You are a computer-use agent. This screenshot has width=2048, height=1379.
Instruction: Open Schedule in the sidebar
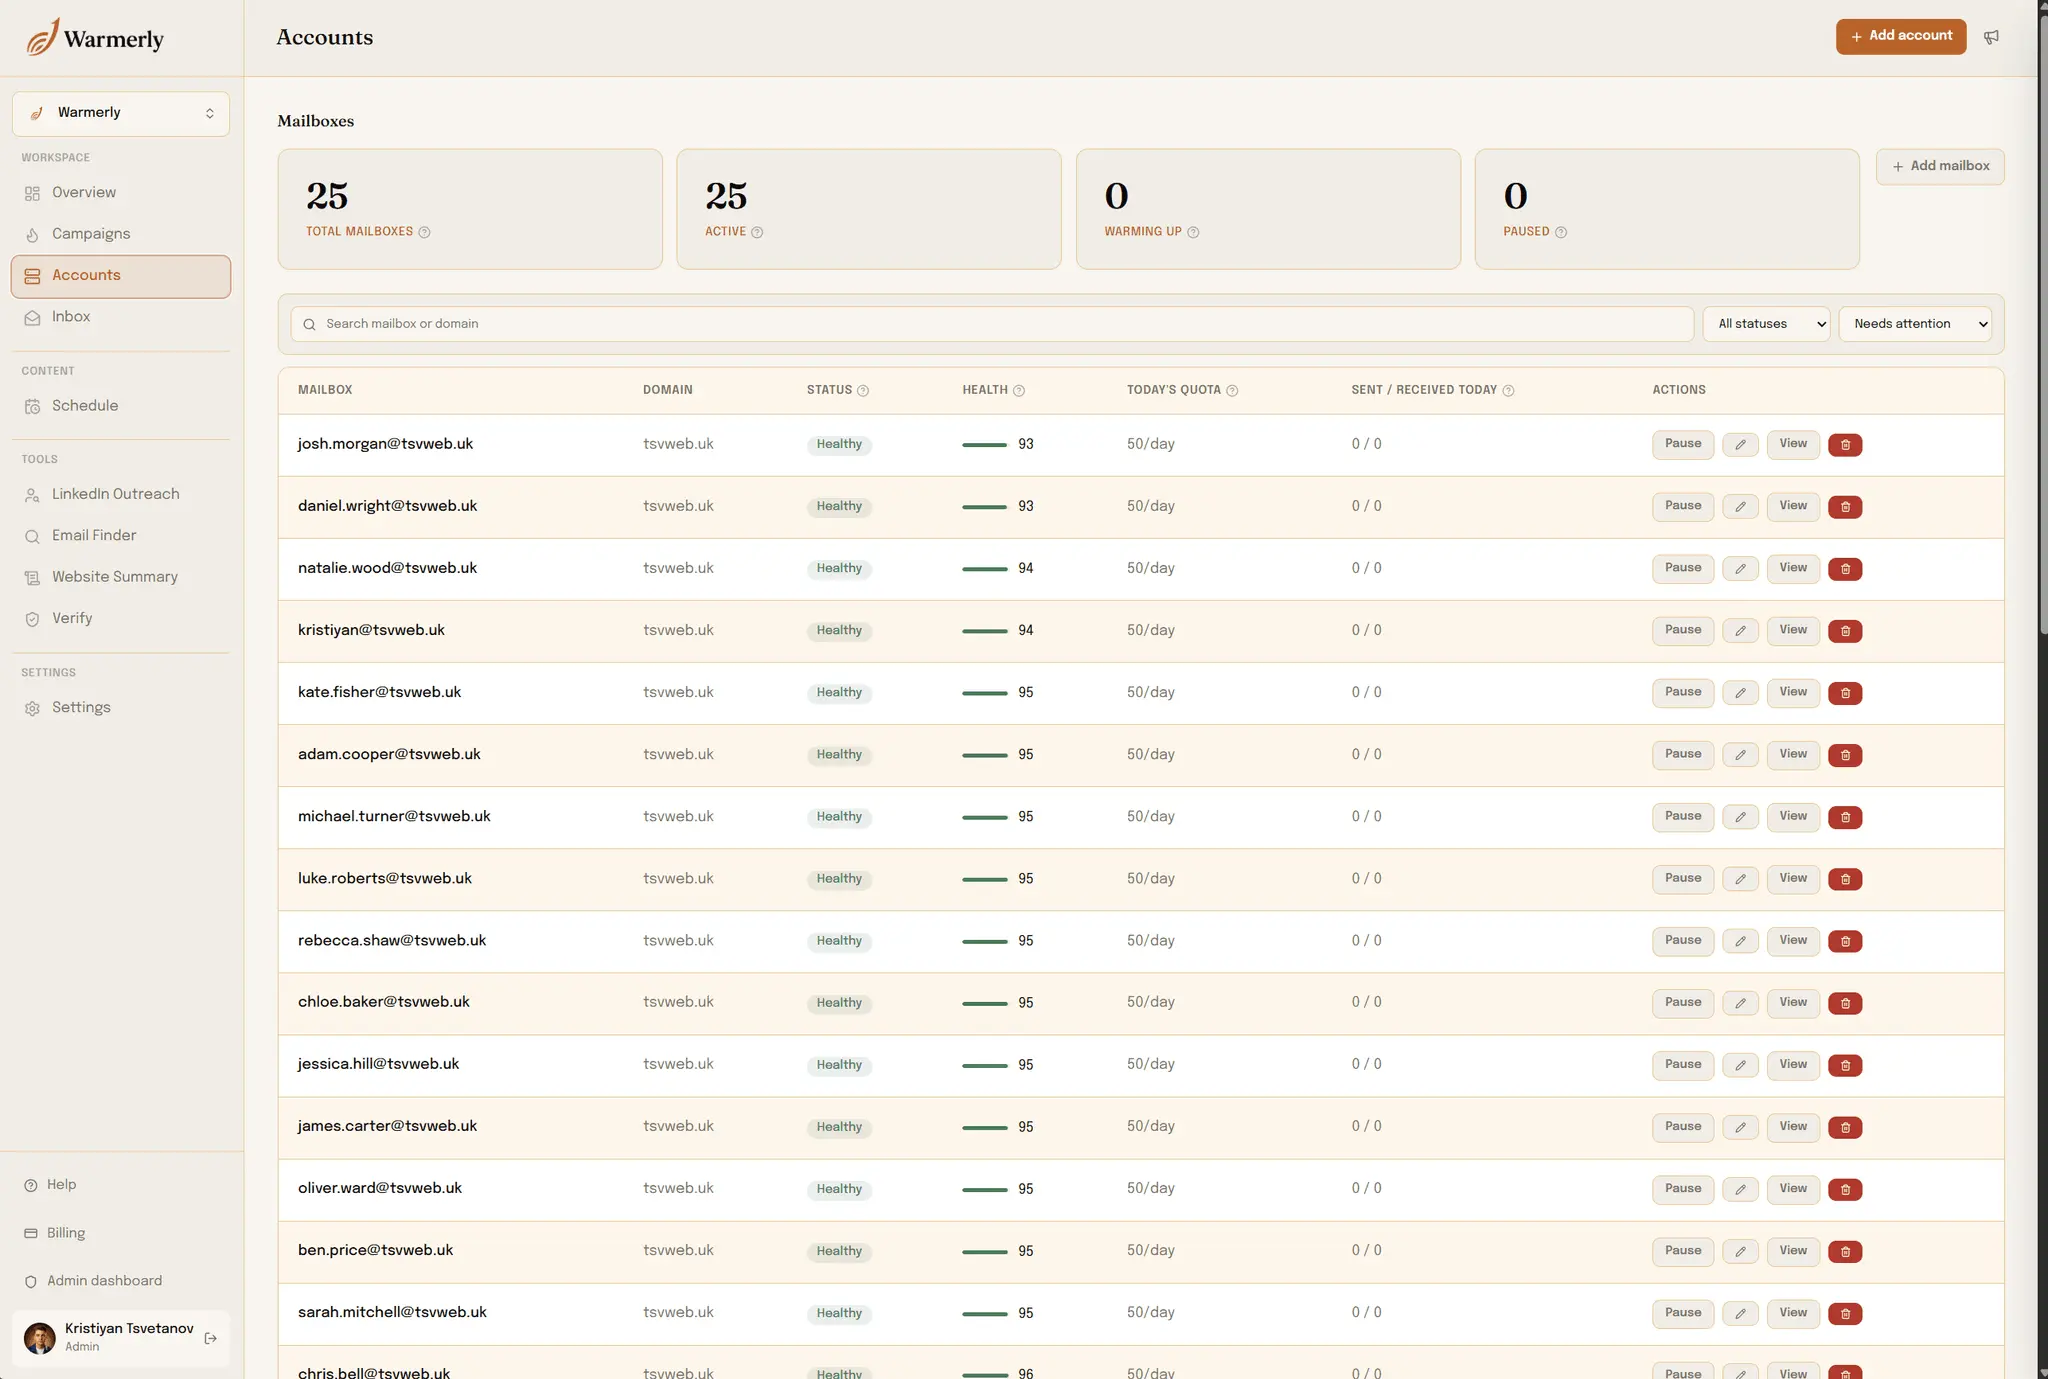point(121,406)
